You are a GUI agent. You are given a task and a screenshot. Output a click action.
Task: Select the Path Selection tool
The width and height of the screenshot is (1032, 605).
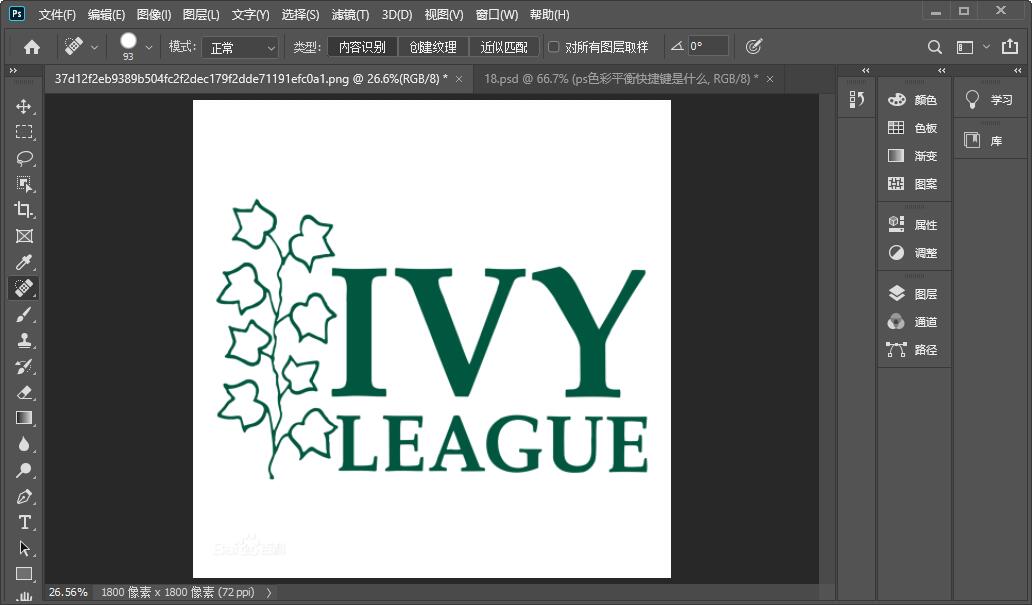(x=24, y=548)
